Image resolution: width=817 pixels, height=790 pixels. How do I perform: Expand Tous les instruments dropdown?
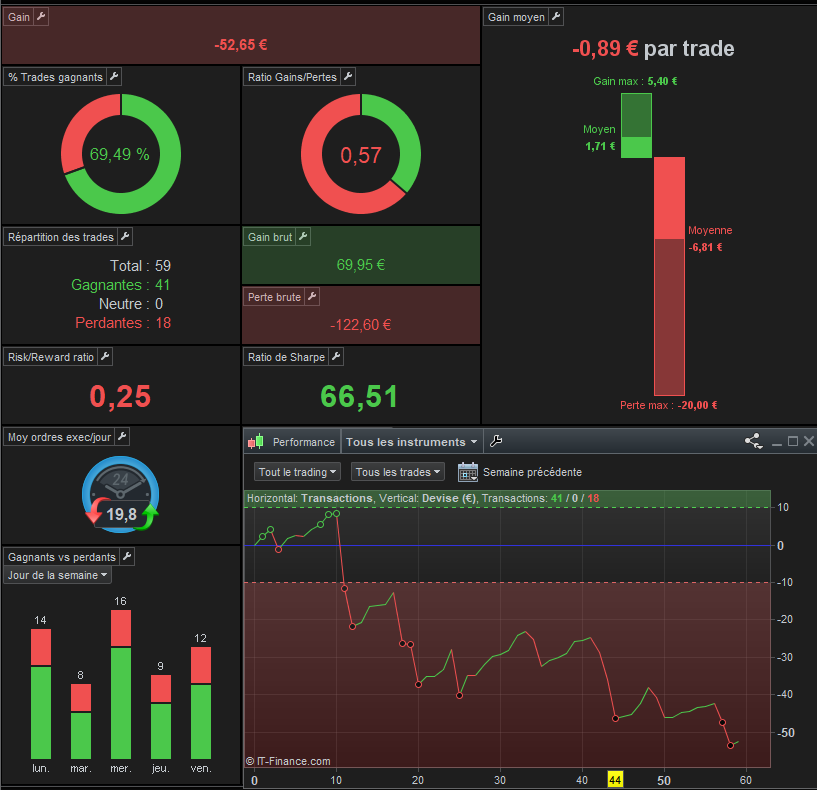click(412, 442)
